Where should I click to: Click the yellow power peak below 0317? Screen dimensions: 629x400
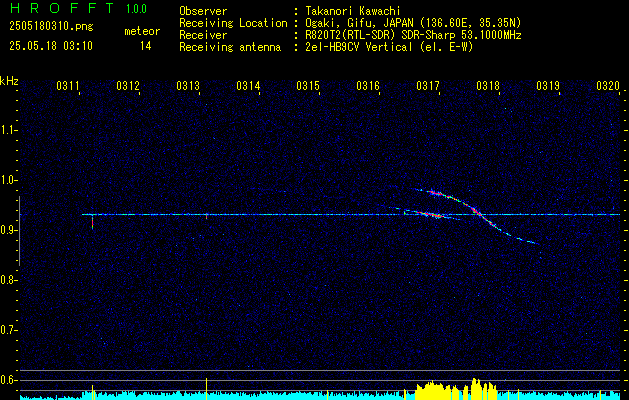[432, 390]
